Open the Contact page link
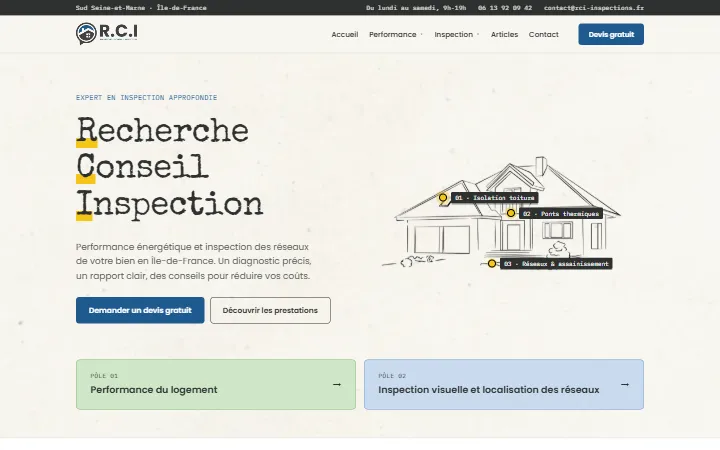Viewport: 720px width, 450px height. [x=544, y=34]
